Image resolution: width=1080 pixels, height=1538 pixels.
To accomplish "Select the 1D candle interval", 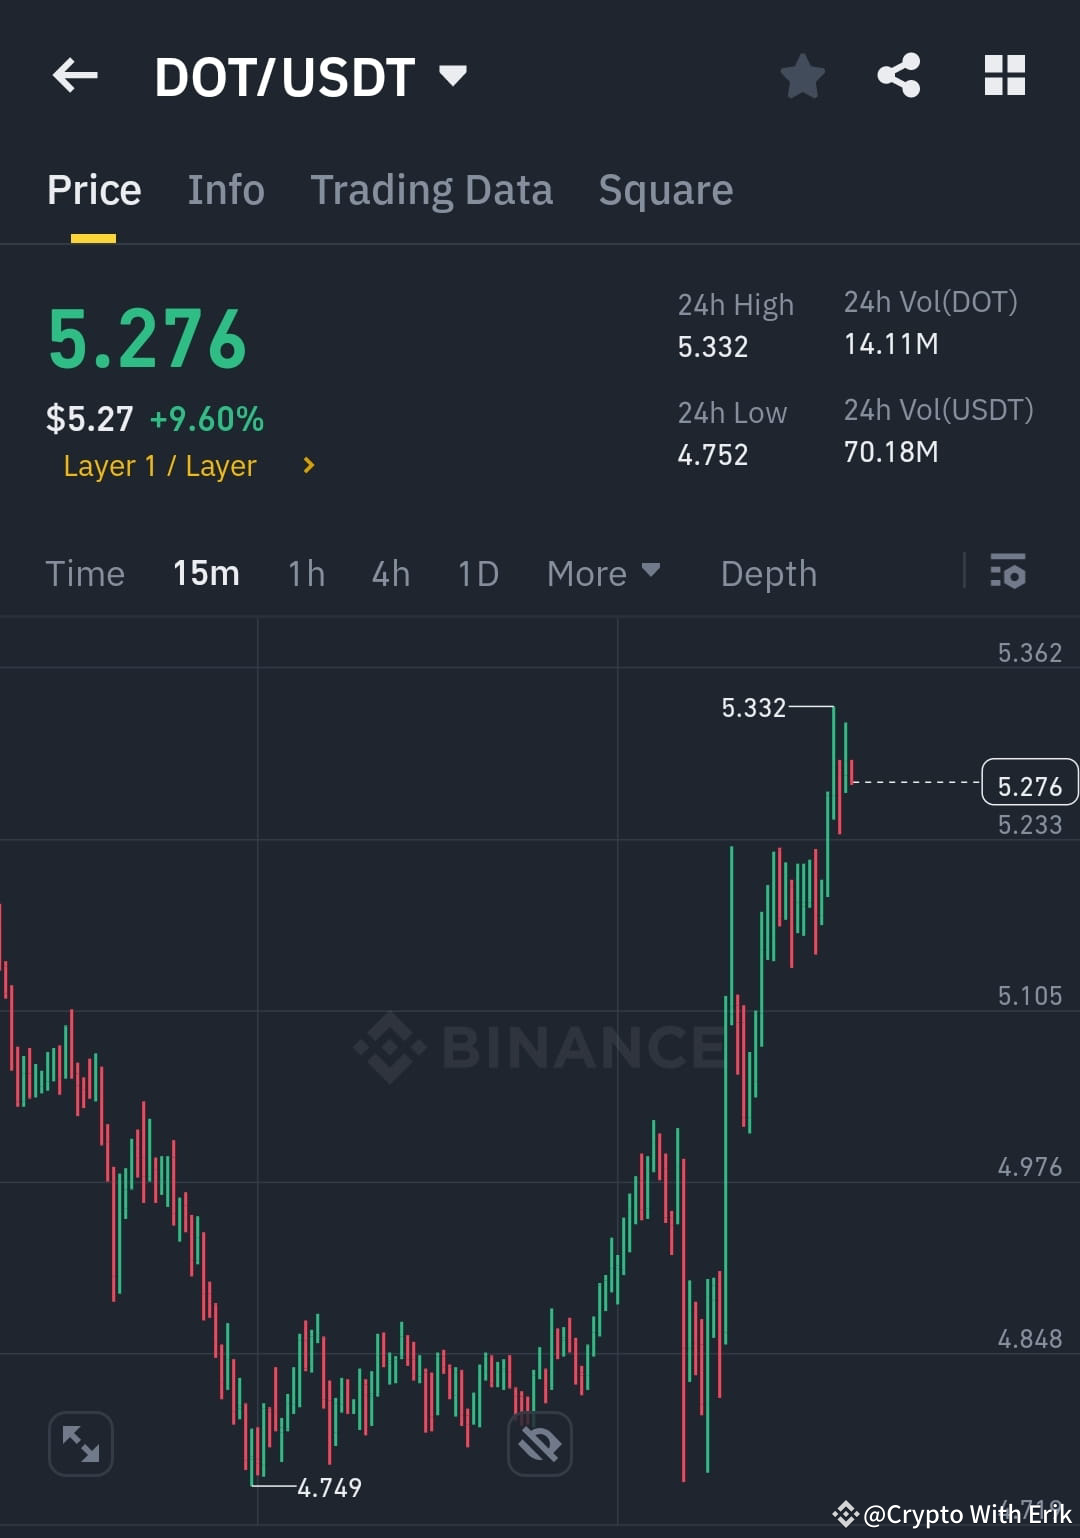I will tap(477, 573).
